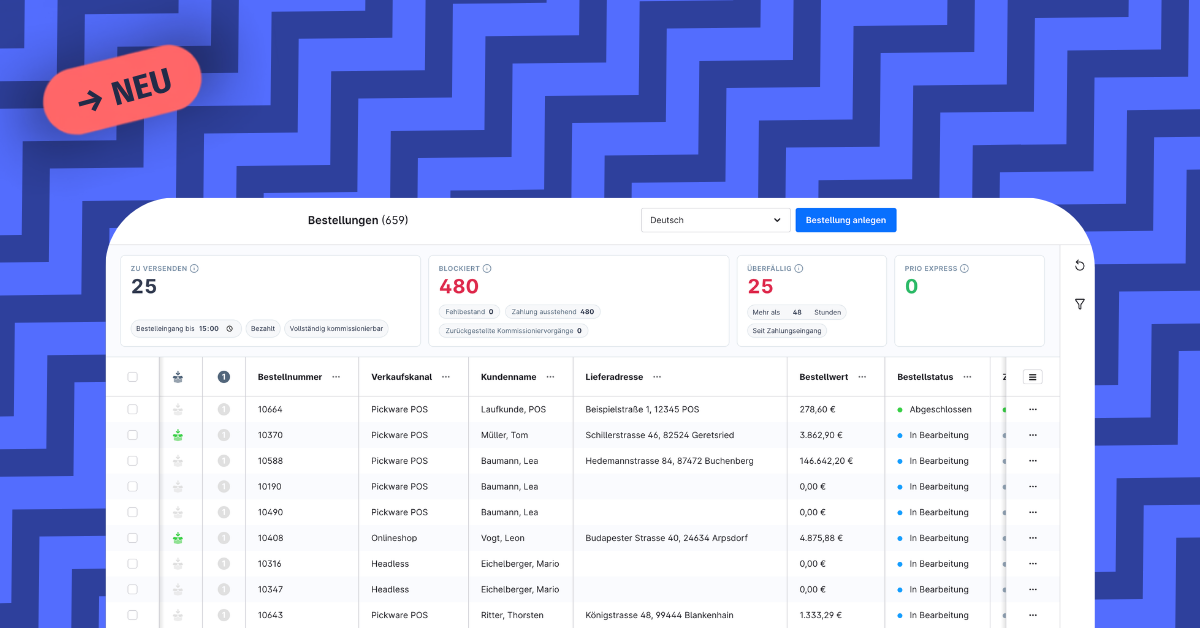The height and width of the screenshot is (628, 1200).
Task: Click grey shipping icon for order 10664
Action: click(178, 409)
